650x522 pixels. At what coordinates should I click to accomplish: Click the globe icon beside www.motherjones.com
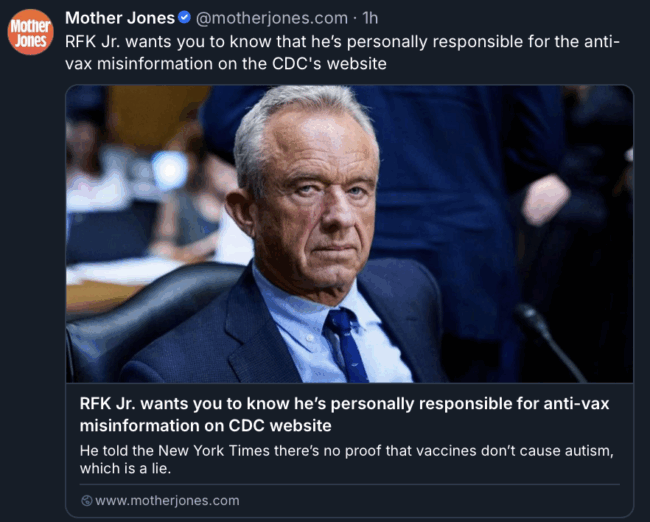pyautogui.click(x=86, y=500)
